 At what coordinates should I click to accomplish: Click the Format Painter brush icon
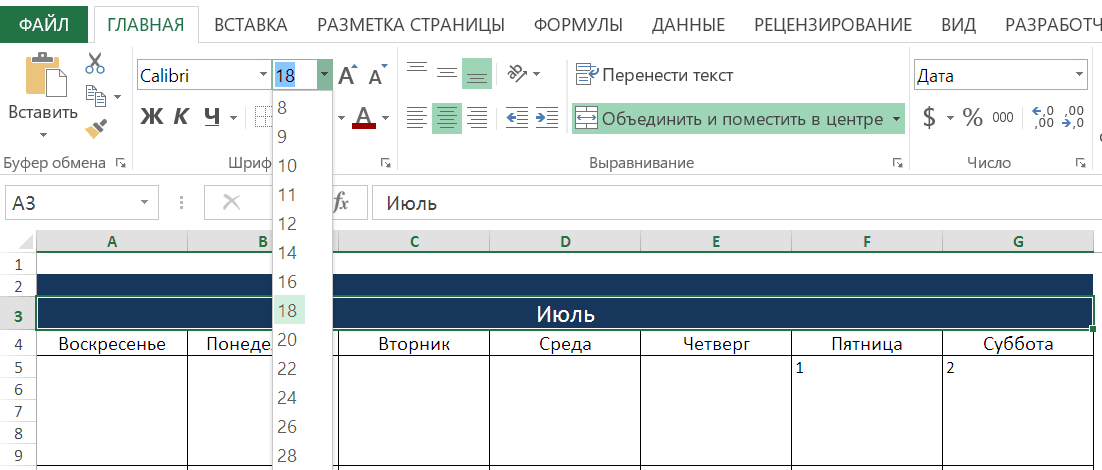pos(95,129)
